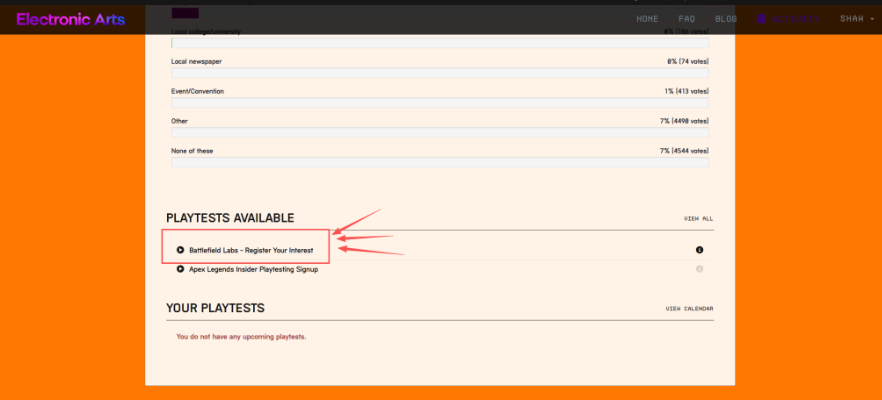Open the HOME navigation link
Screen dimensions: 882x400
click(x=647, y=19)
